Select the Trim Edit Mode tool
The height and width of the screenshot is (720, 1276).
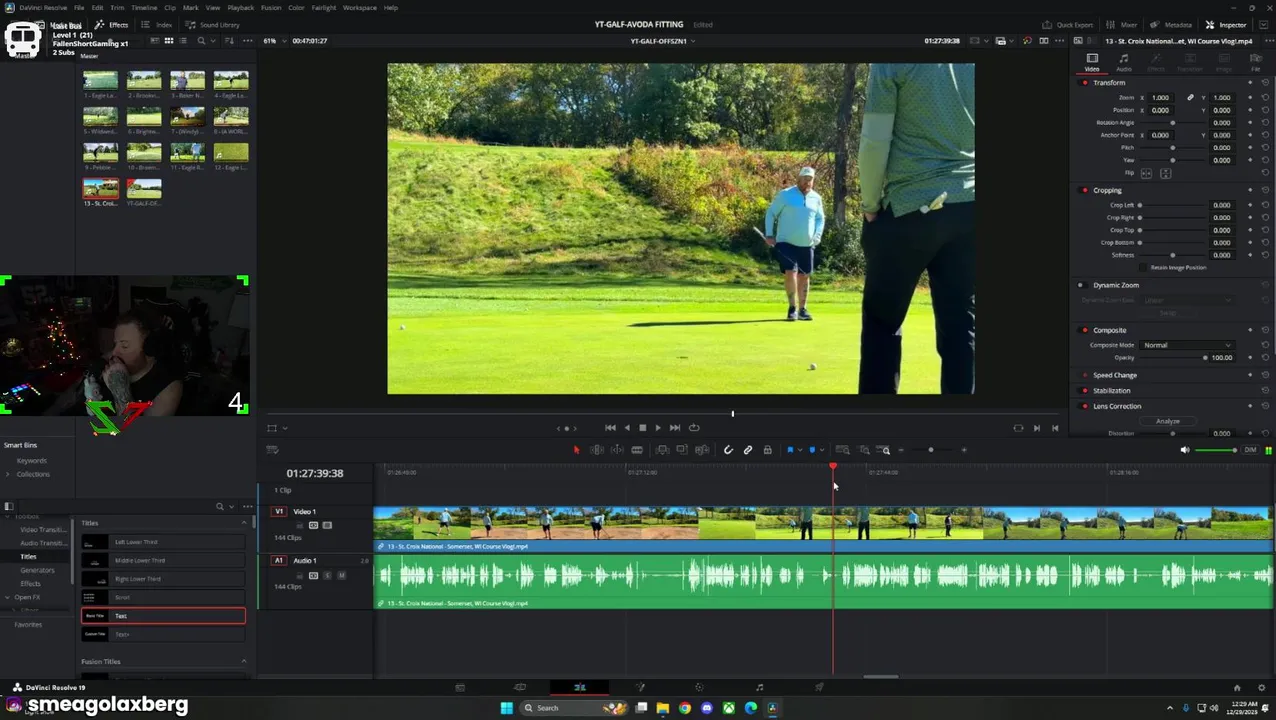[596, 450]
